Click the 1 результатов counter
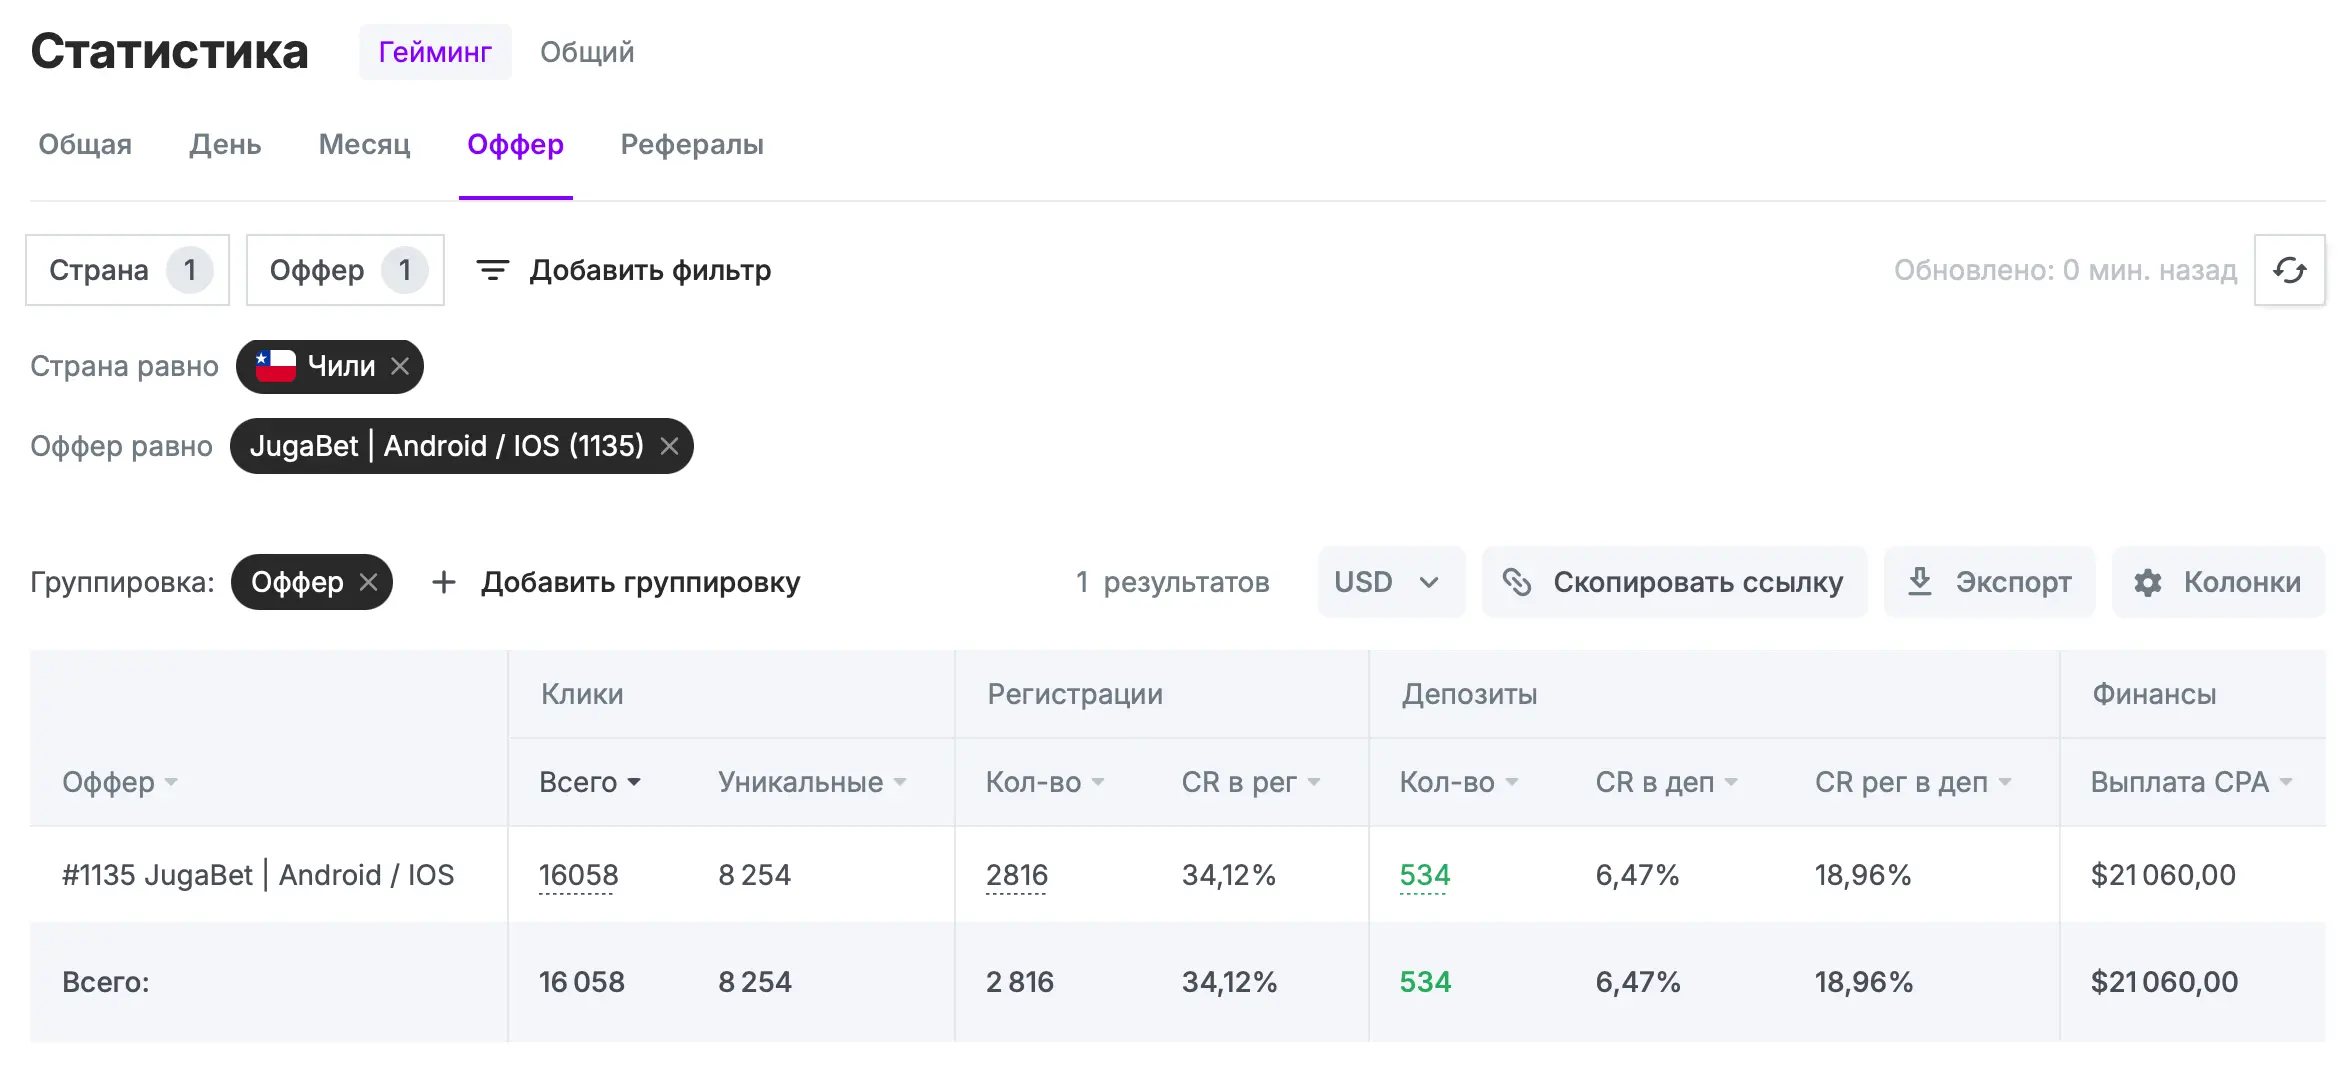The width and height of the screenshot is (2350, 1074). pos(1172,582)
